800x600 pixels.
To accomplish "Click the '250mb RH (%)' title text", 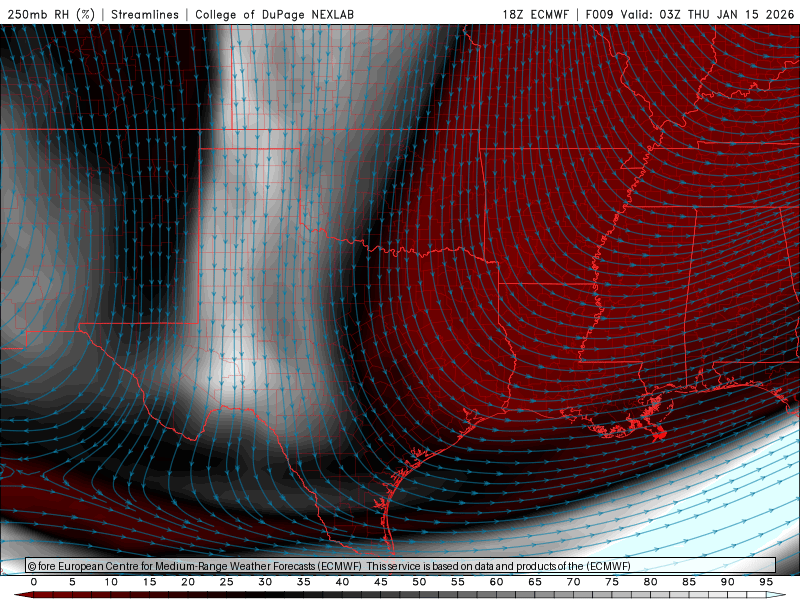I will click(x=51, y=14).
